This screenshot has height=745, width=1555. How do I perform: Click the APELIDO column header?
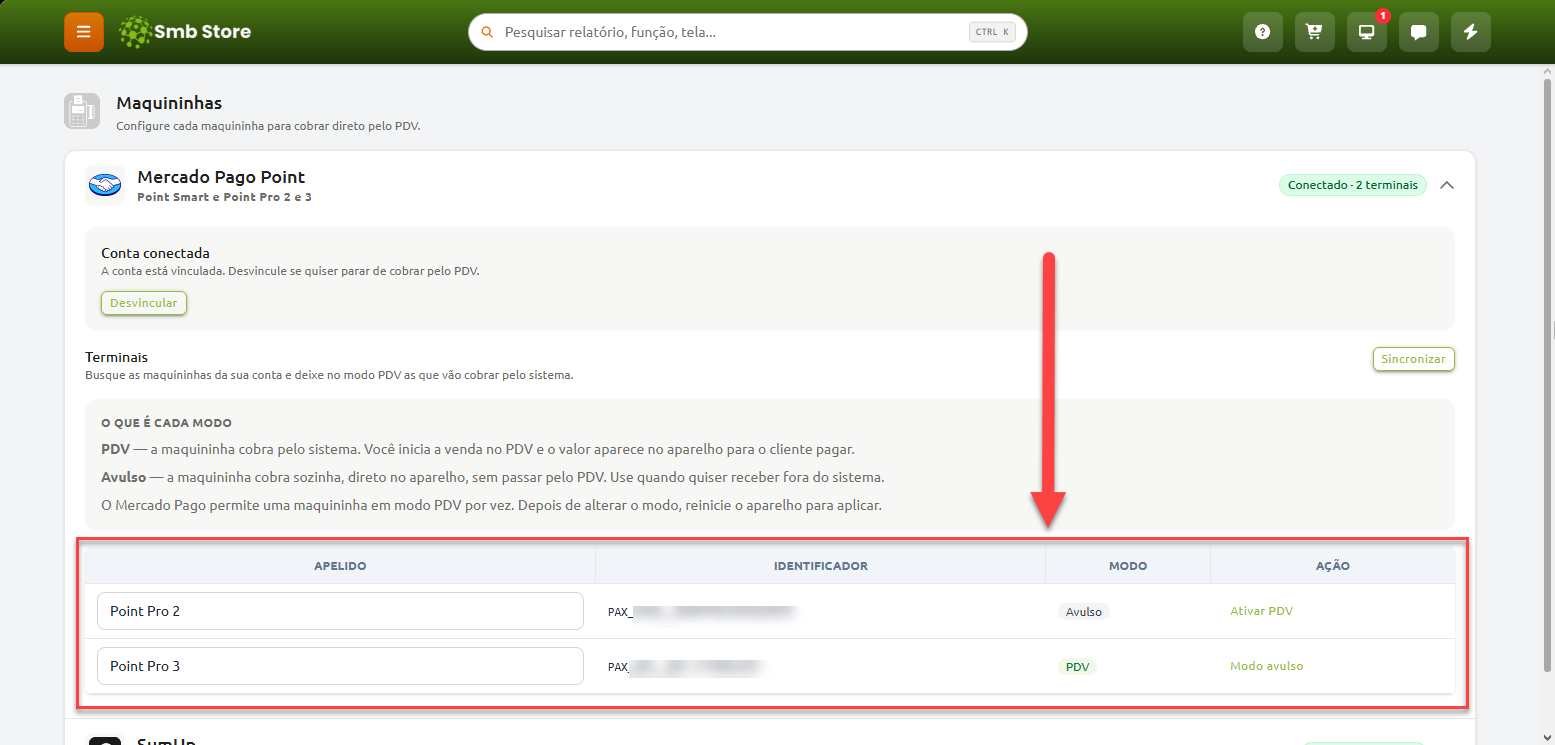coord(340,566)
